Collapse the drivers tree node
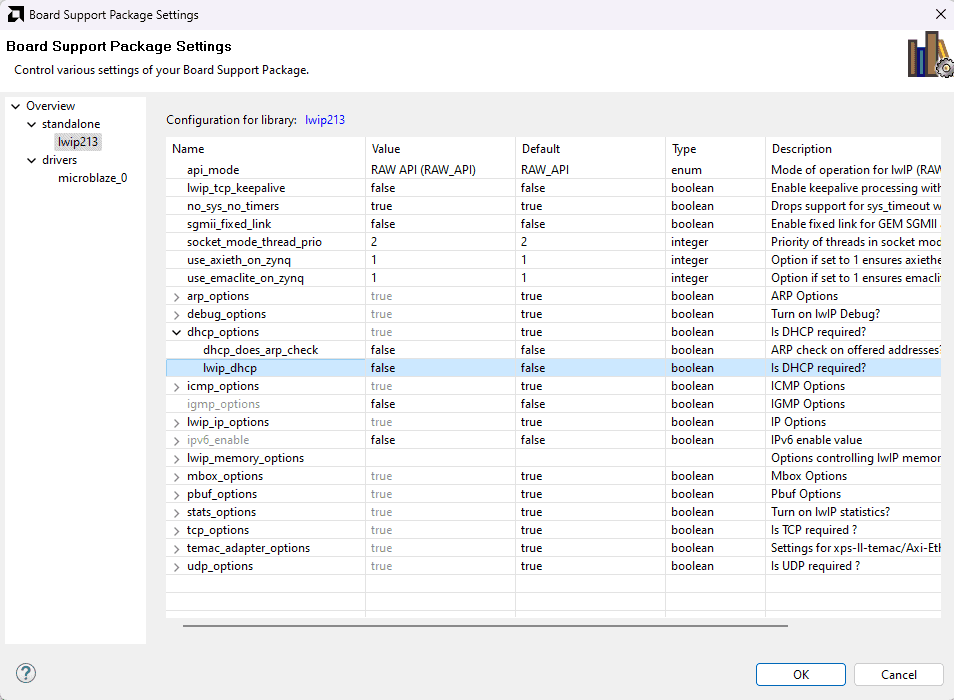This screenshot has width=954, height=700. [31, 160]
